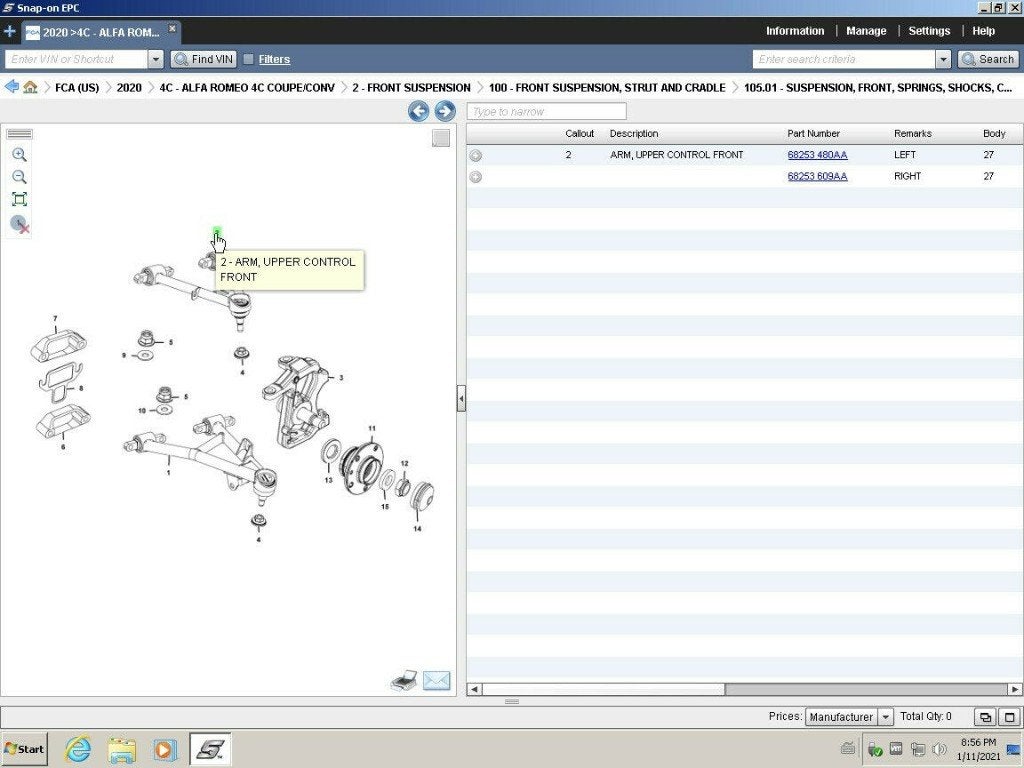Zoom in on the parts diagram
Image resolution: width=1024 pixels, height=768 pixels.
(20, 155)
